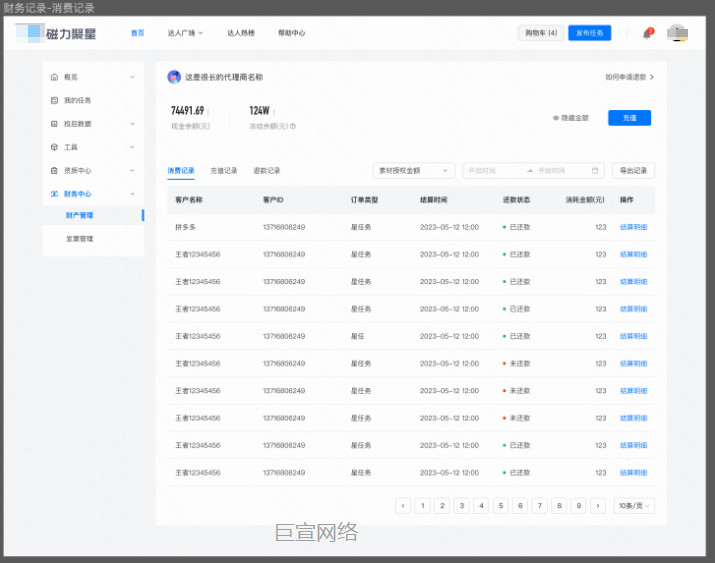This screenshot has height=563, width=715.
Task: Go to page 3 in pagination
Action: click(x=461, y=506)
